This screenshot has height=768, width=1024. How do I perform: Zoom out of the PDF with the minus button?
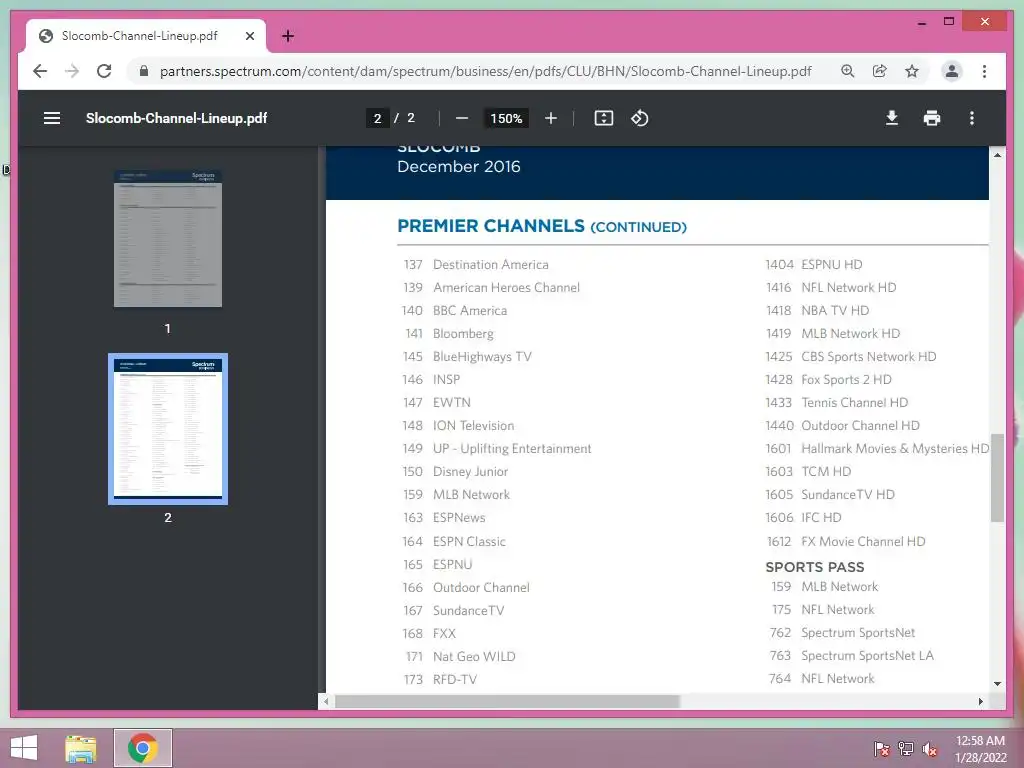tap(462, 118)
